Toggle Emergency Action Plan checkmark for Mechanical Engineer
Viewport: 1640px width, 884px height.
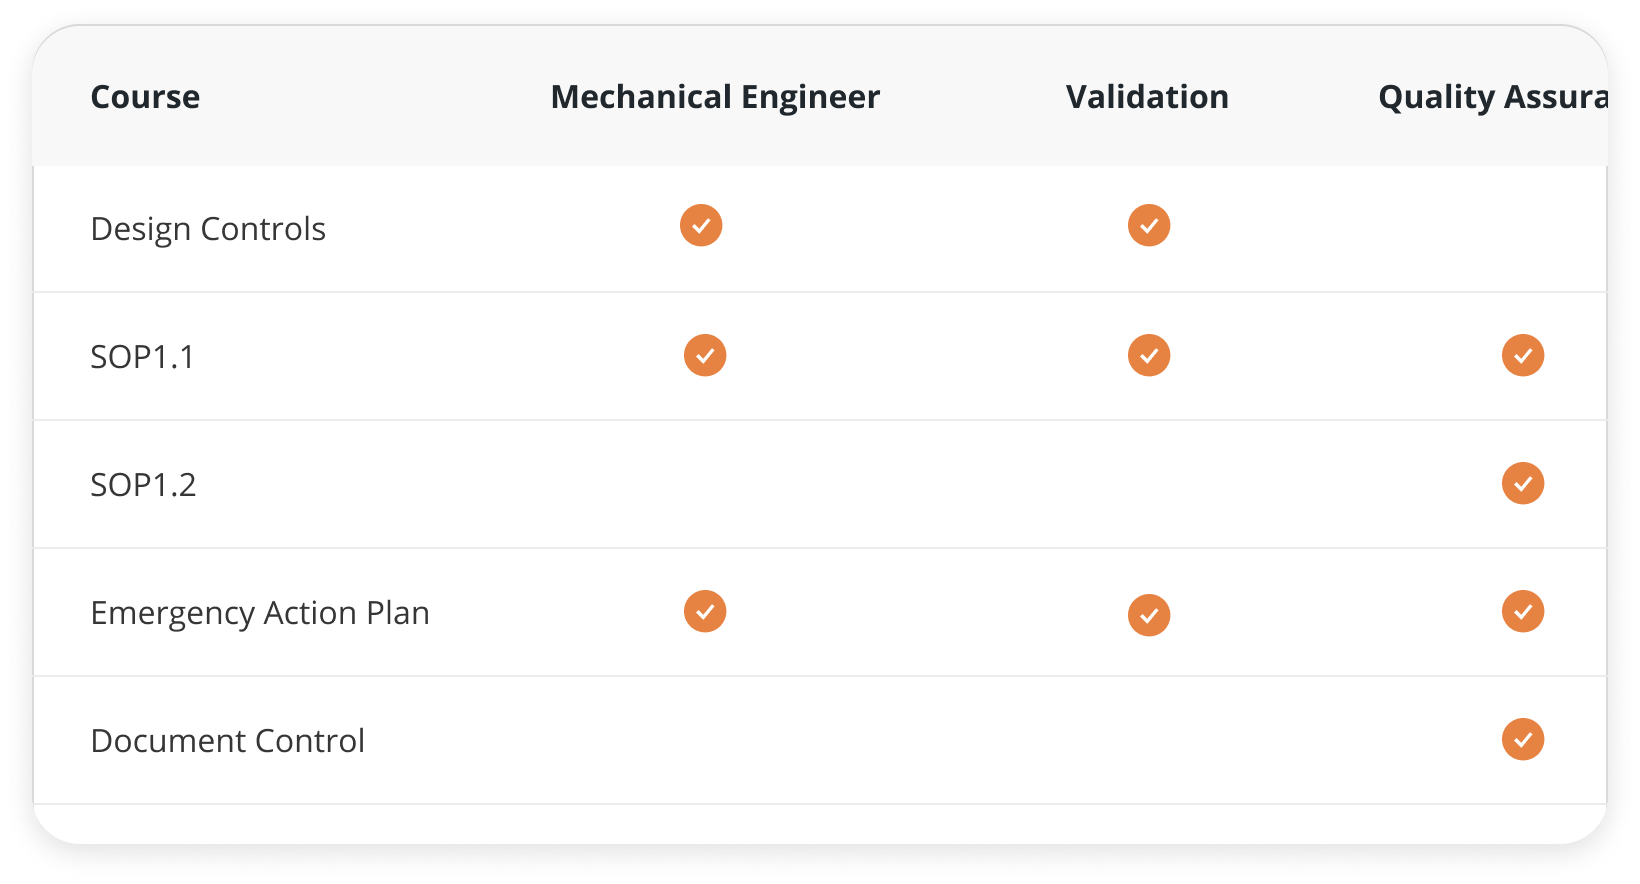point(705,611)
